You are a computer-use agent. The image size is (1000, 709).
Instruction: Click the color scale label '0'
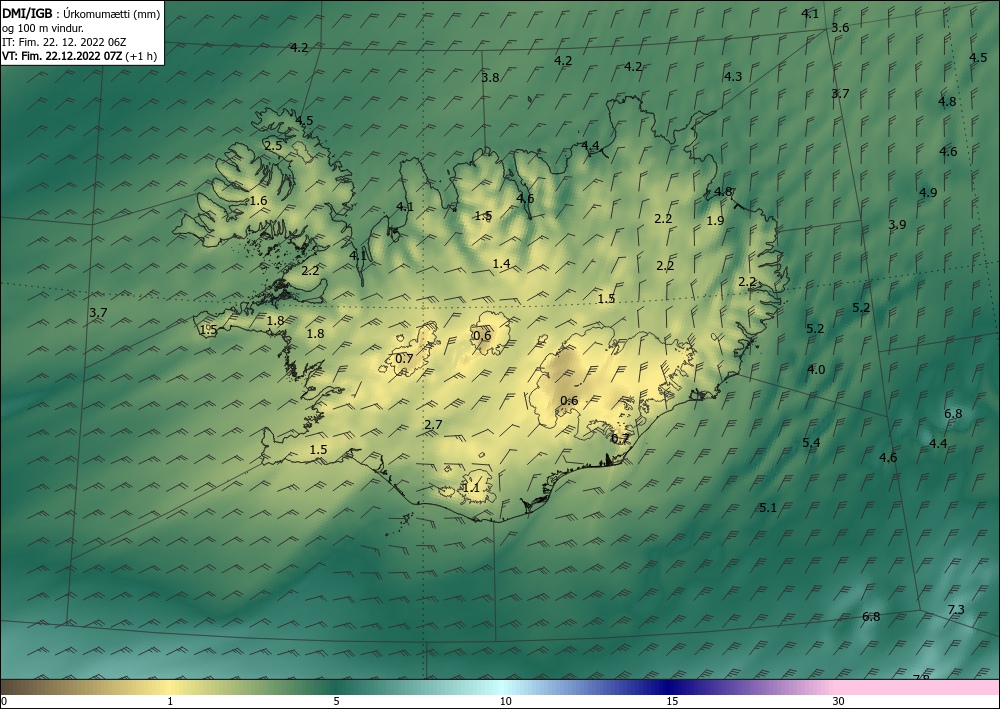click(x=4, y=701)
